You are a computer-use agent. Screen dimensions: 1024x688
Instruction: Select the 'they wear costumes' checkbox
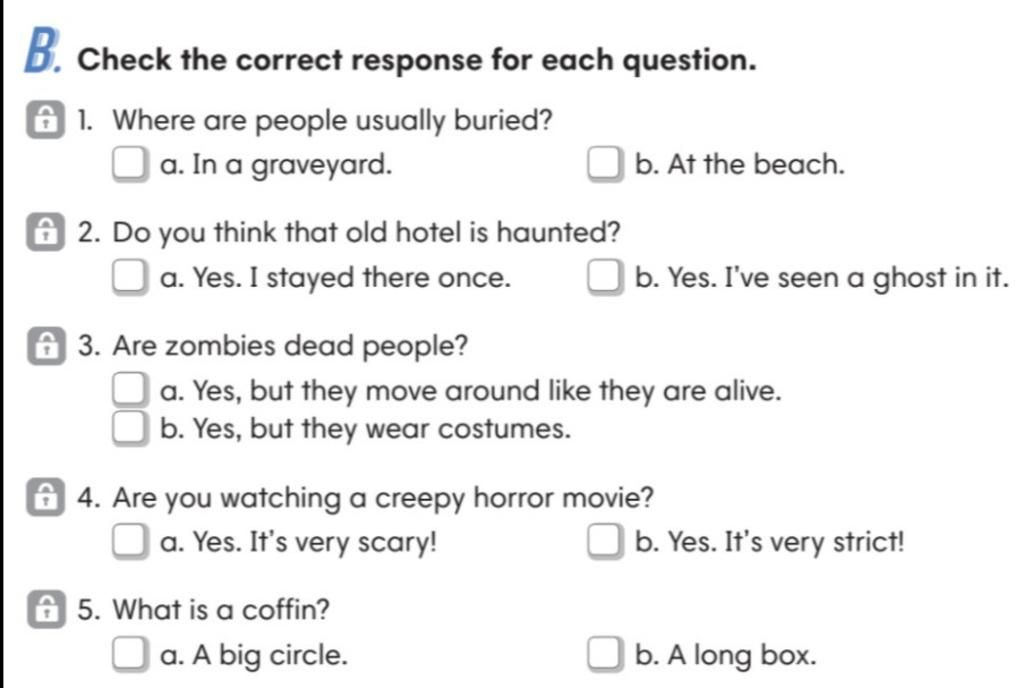pyautogui.click(x=129, y=428)
